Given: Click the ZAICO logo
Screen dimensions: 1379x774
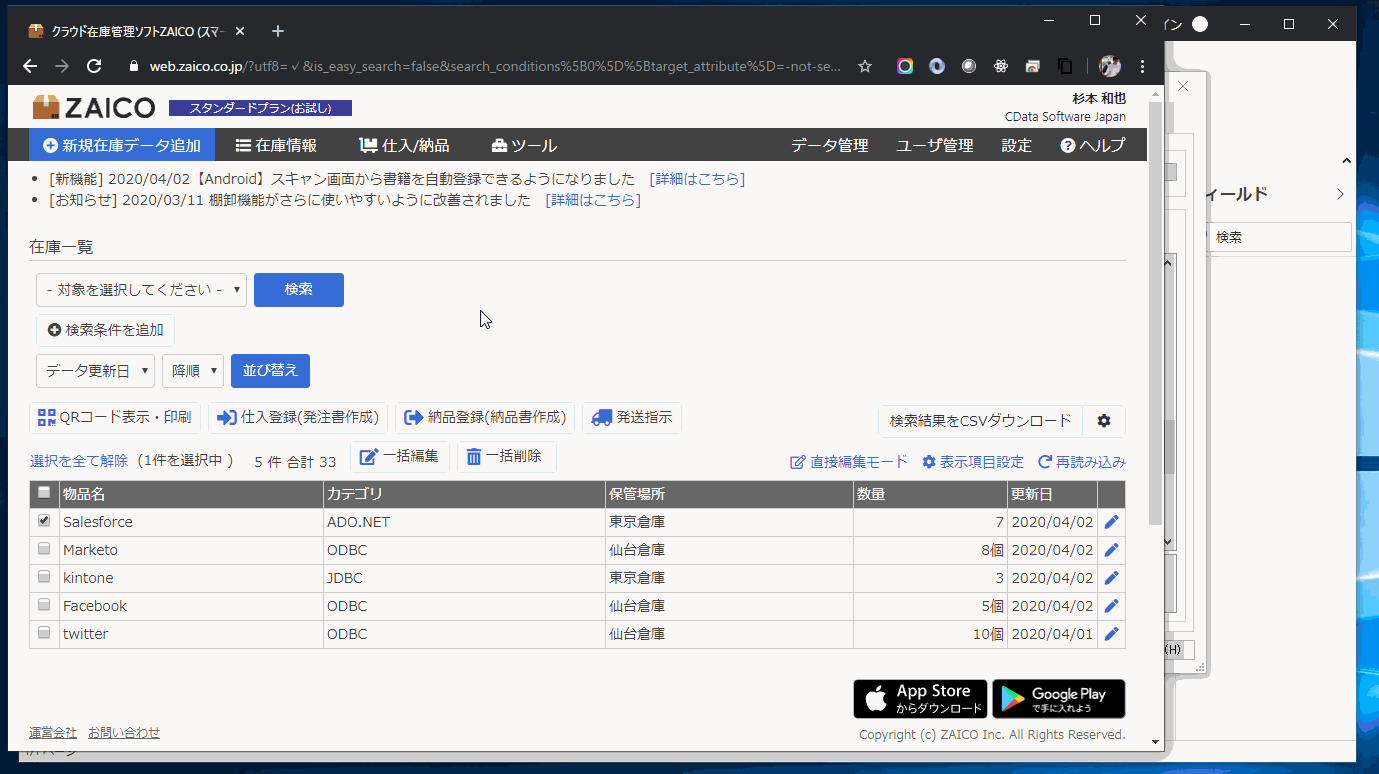Looking at the screenshot, I should pyautogui.click(x=94, y=108).
